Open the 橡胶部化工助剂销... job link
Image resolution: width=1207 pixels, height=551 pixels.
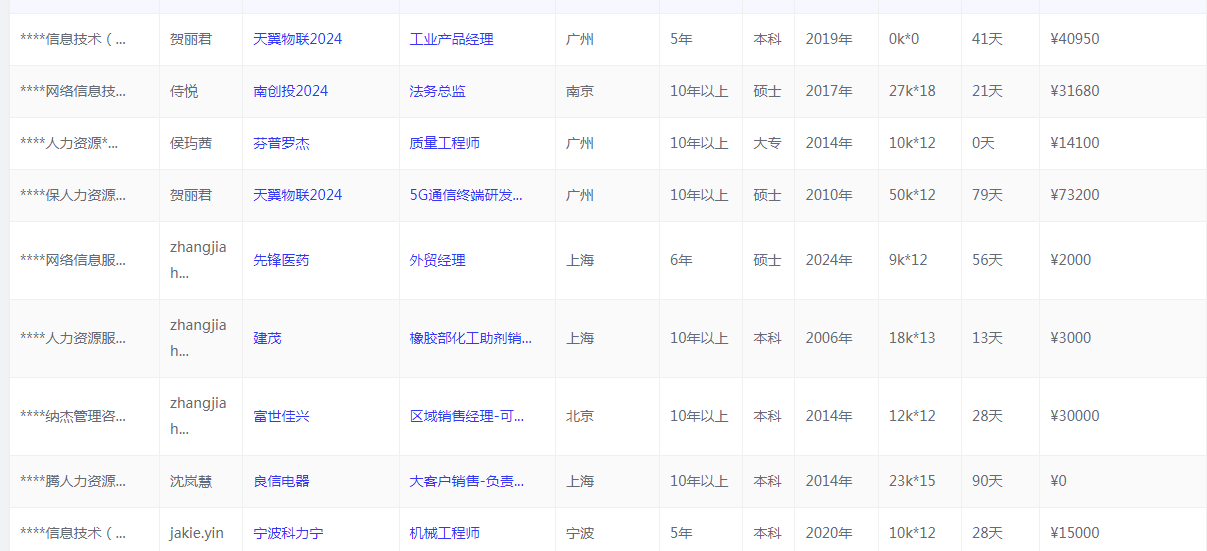470,338
